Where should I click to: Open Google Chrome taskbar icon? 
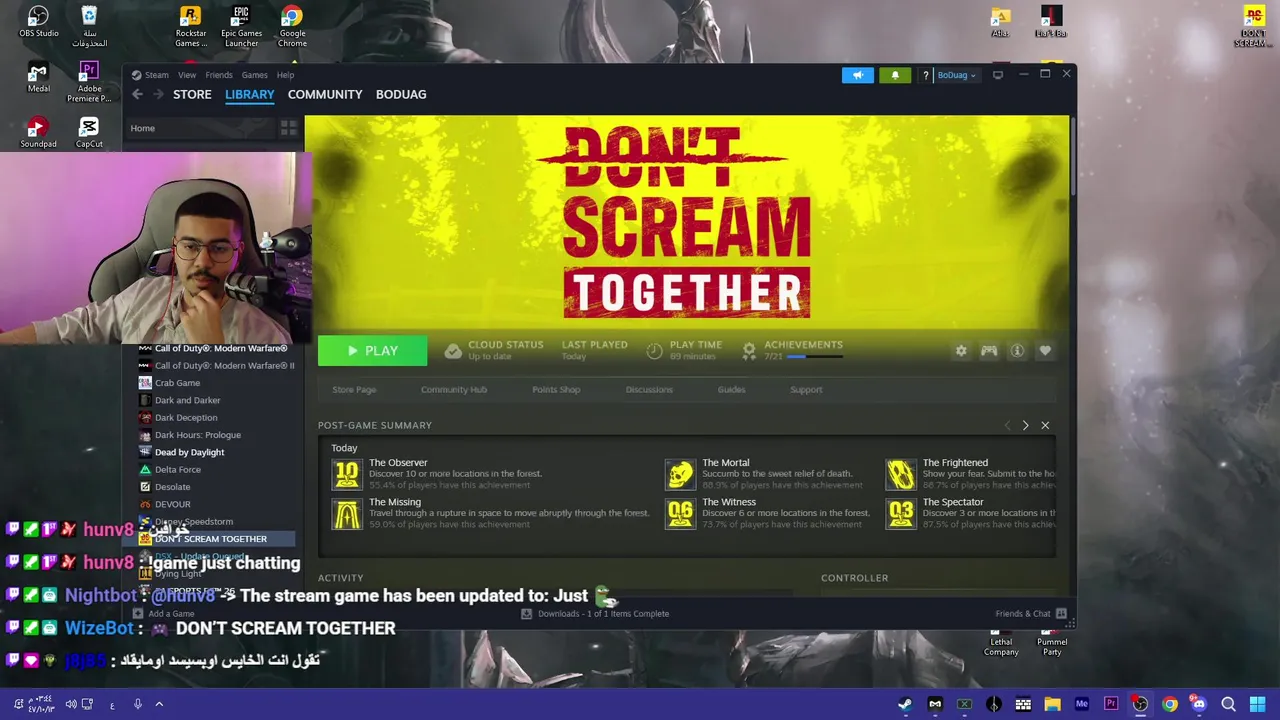pos(1169,705)
